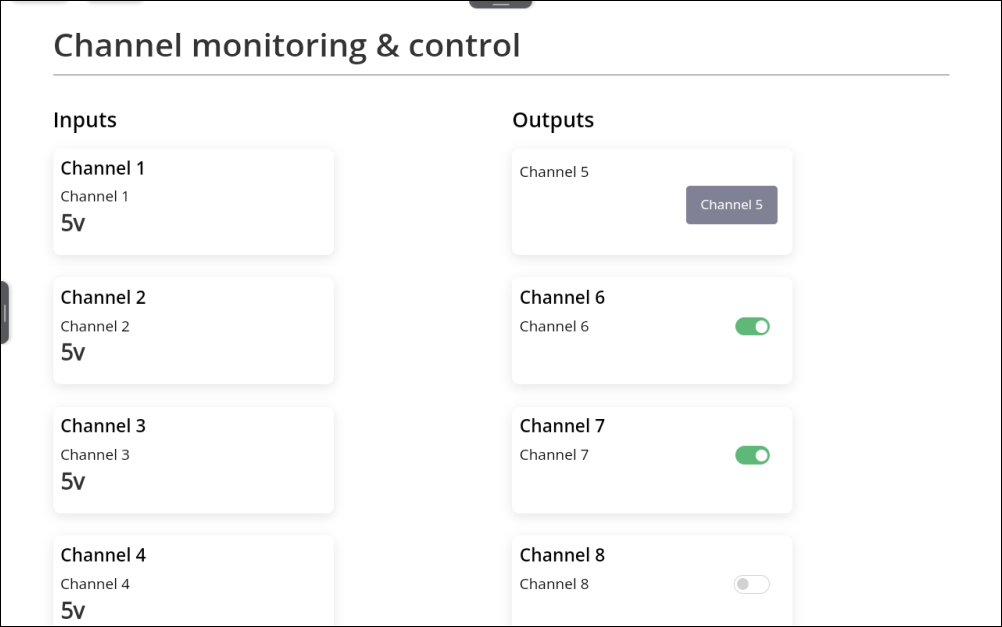Select the Channel 8 output card title
The height and width of the screenshot is (627, 1002).
[562, 555]
